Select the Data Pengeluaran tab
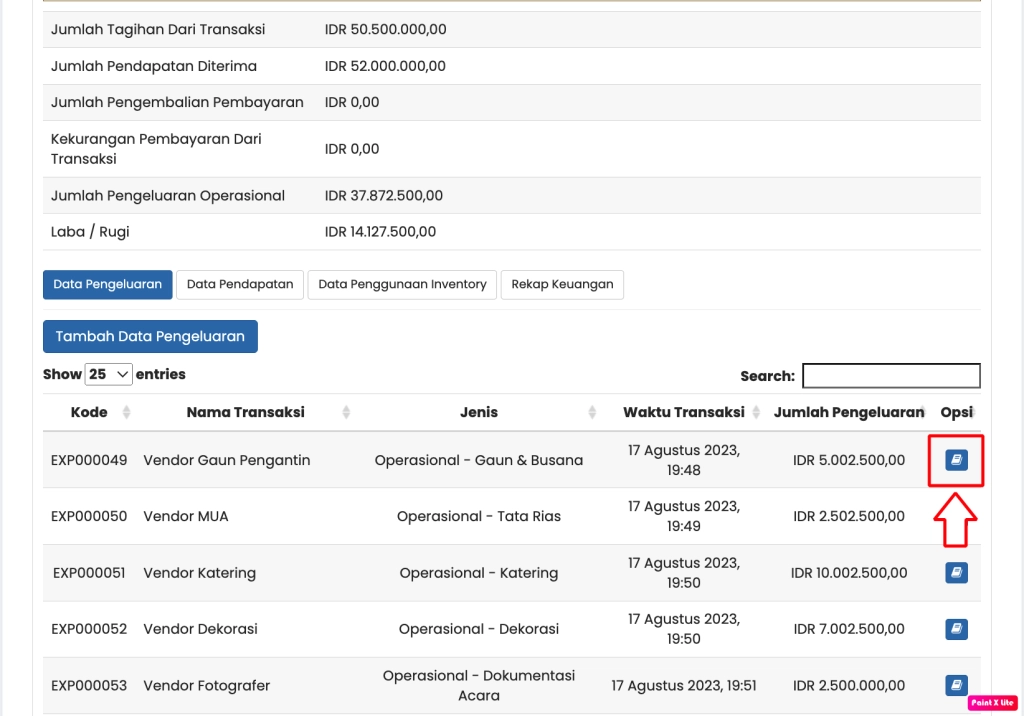The width and height of the screenshot is (1024, 716). pyautogui.click(x=108, y=284)
